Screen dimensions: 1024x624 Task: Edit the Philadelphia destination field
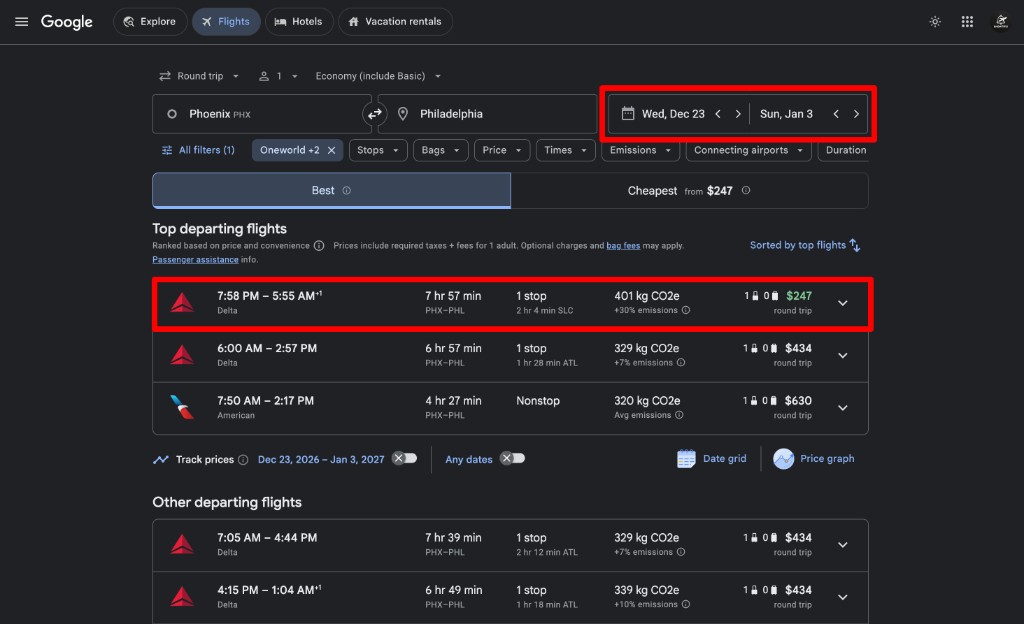(x=487, y=114)
